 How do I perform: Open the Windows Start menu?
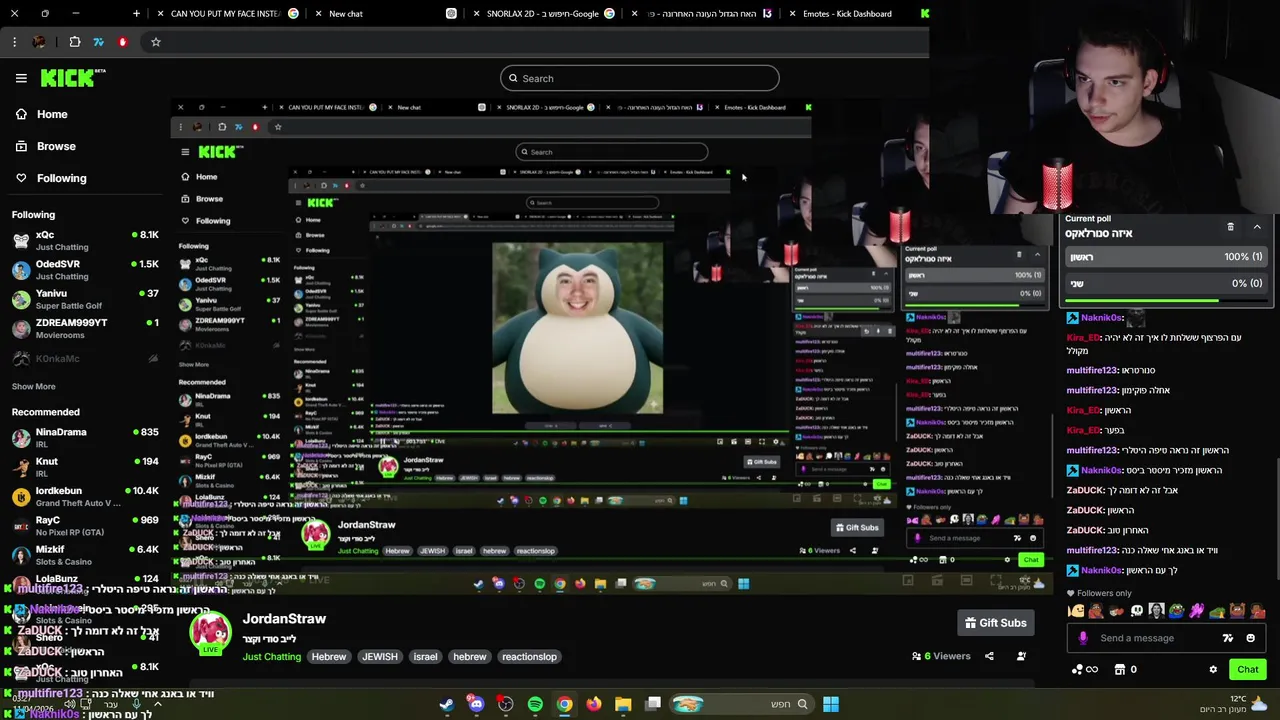pyautogui.click(x=830, y=704)
